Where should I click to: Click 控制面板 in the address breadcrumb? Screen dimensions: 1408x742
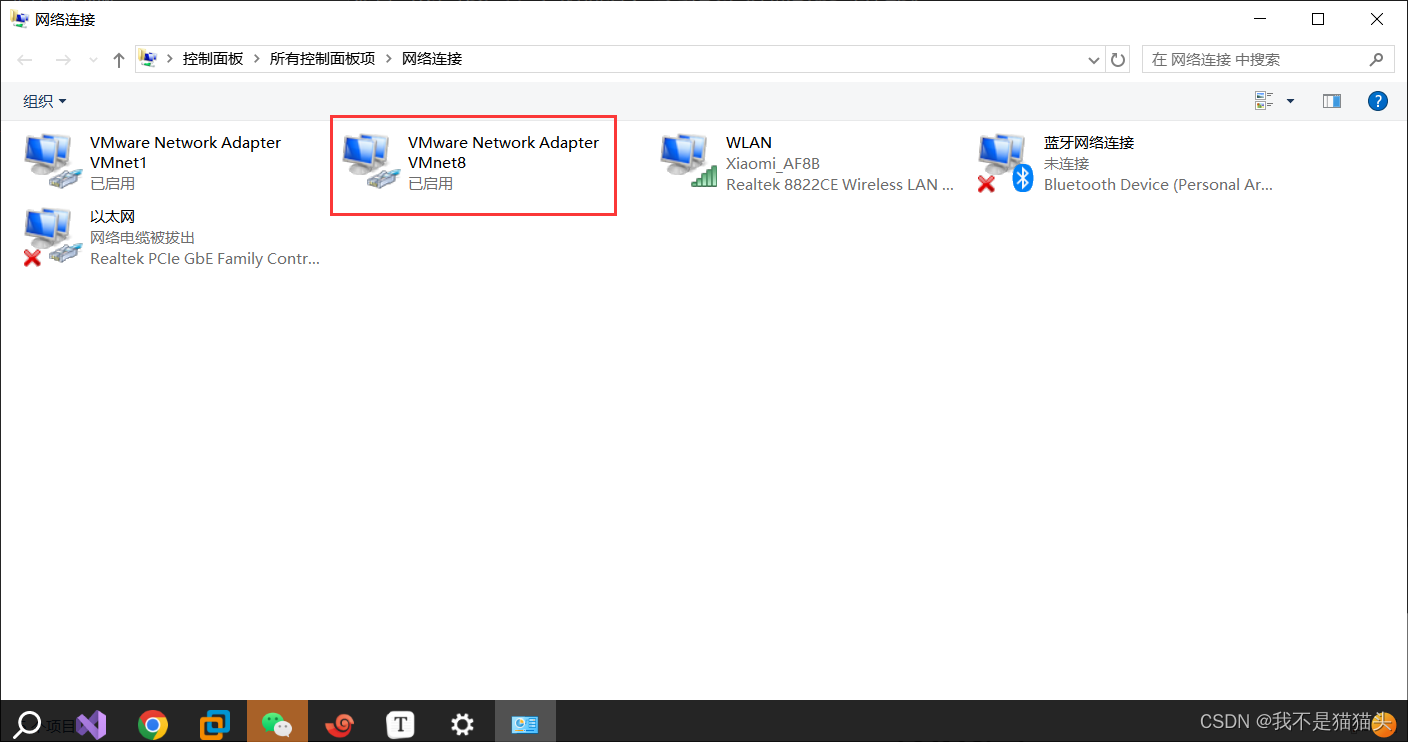click(x=213, y=59)
